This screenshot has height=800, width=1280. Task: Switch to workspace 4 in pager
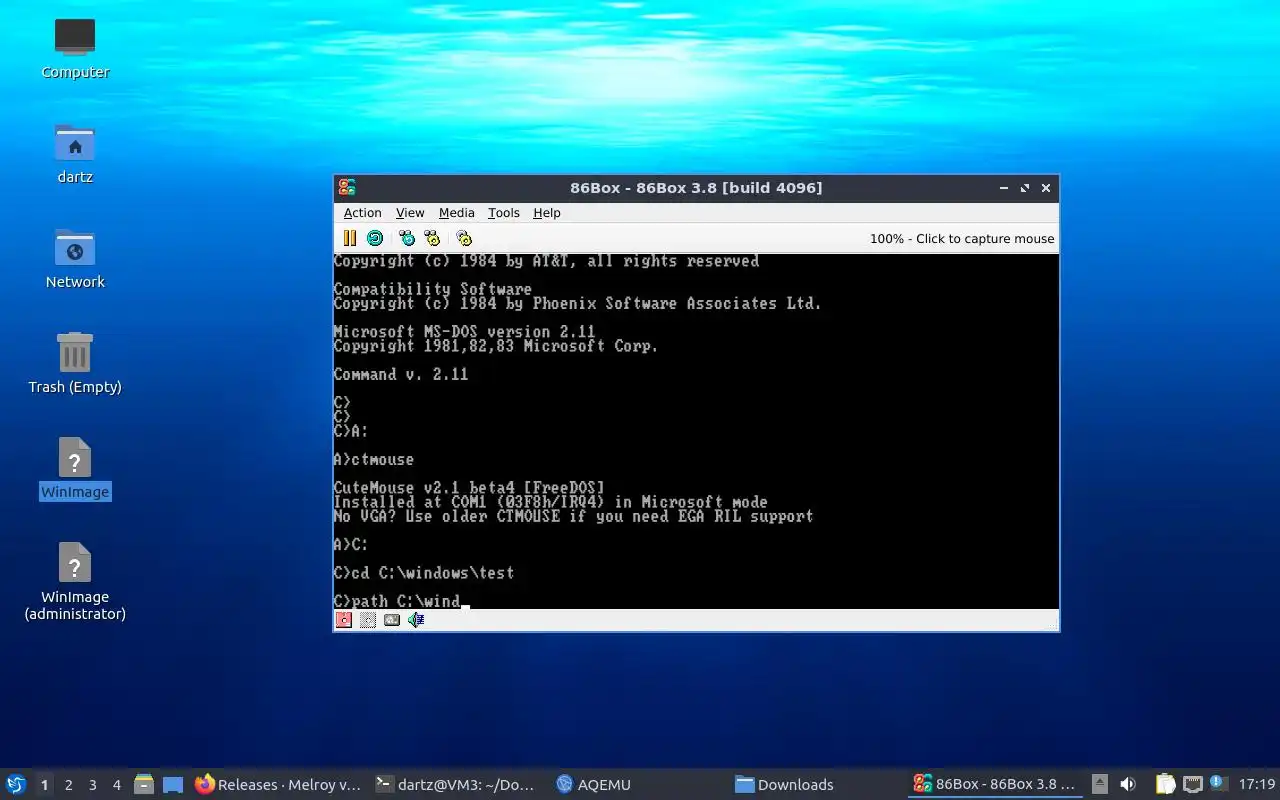click(x=116, y=785)
